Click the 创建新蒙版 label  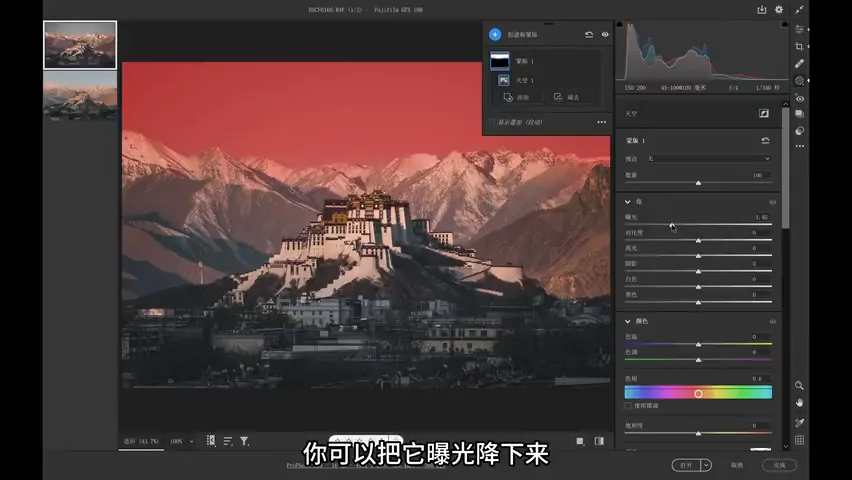coord(522,34)
